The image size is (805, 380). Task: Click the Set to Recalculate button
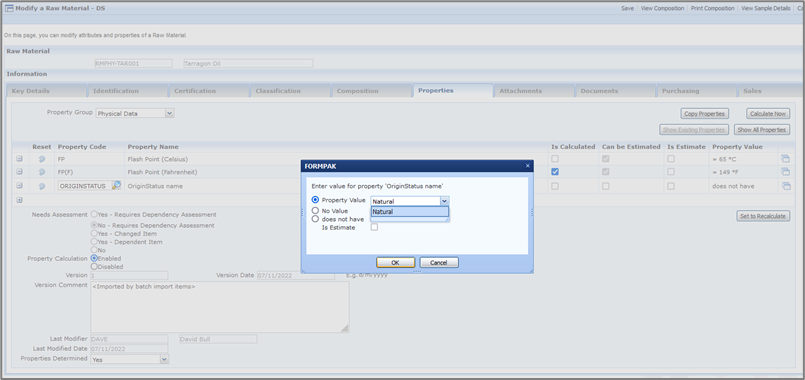(763, 216)
